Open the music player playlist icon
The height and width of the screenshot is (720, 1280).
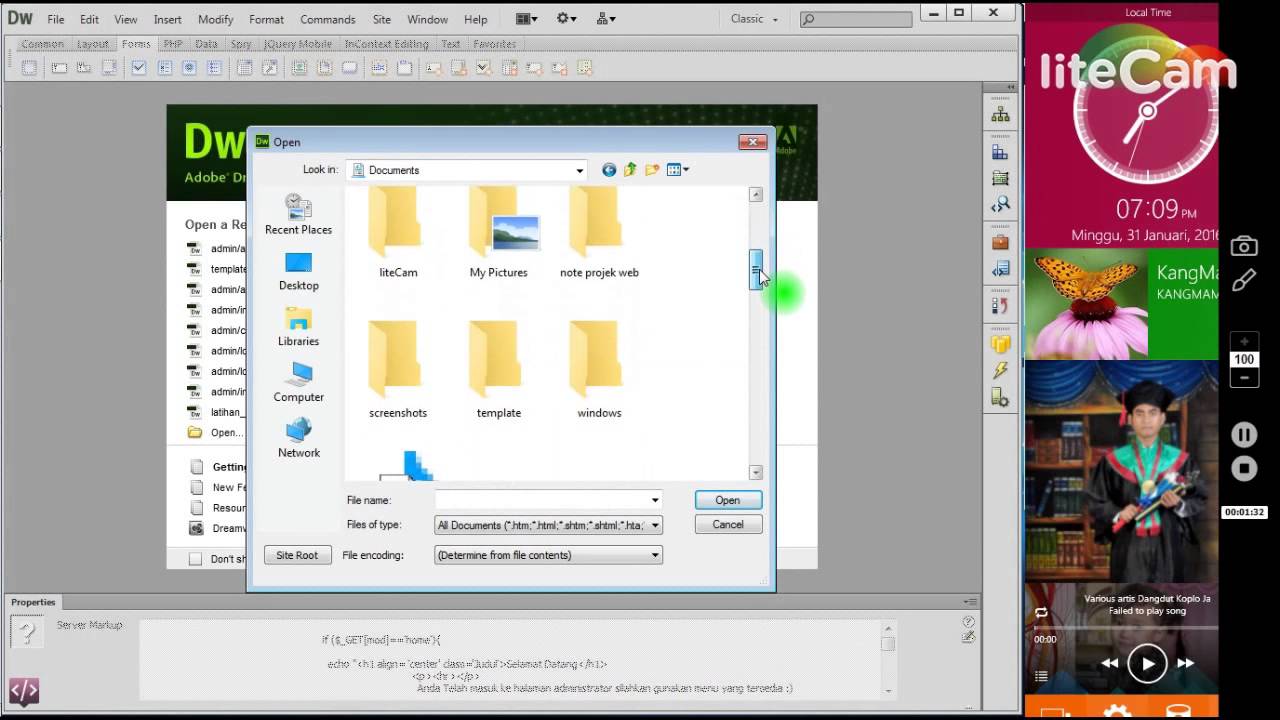click(1041, 677)
